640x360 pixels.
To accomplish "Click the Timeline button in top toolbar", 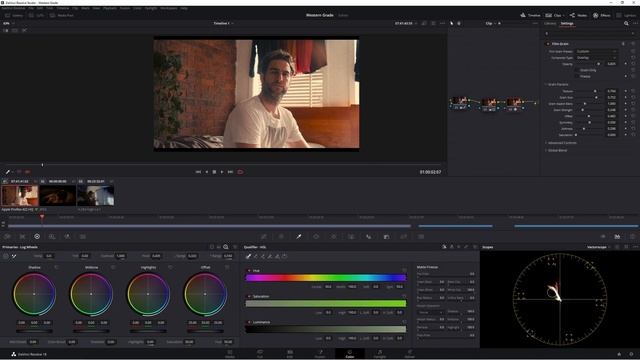I will [x=530, y=15].
